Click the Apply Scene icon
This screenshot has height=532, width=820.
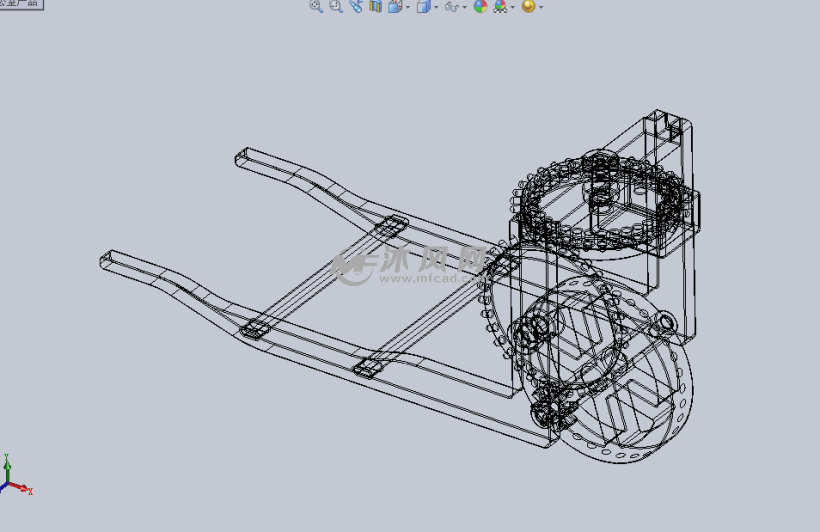tap(500, 6)
